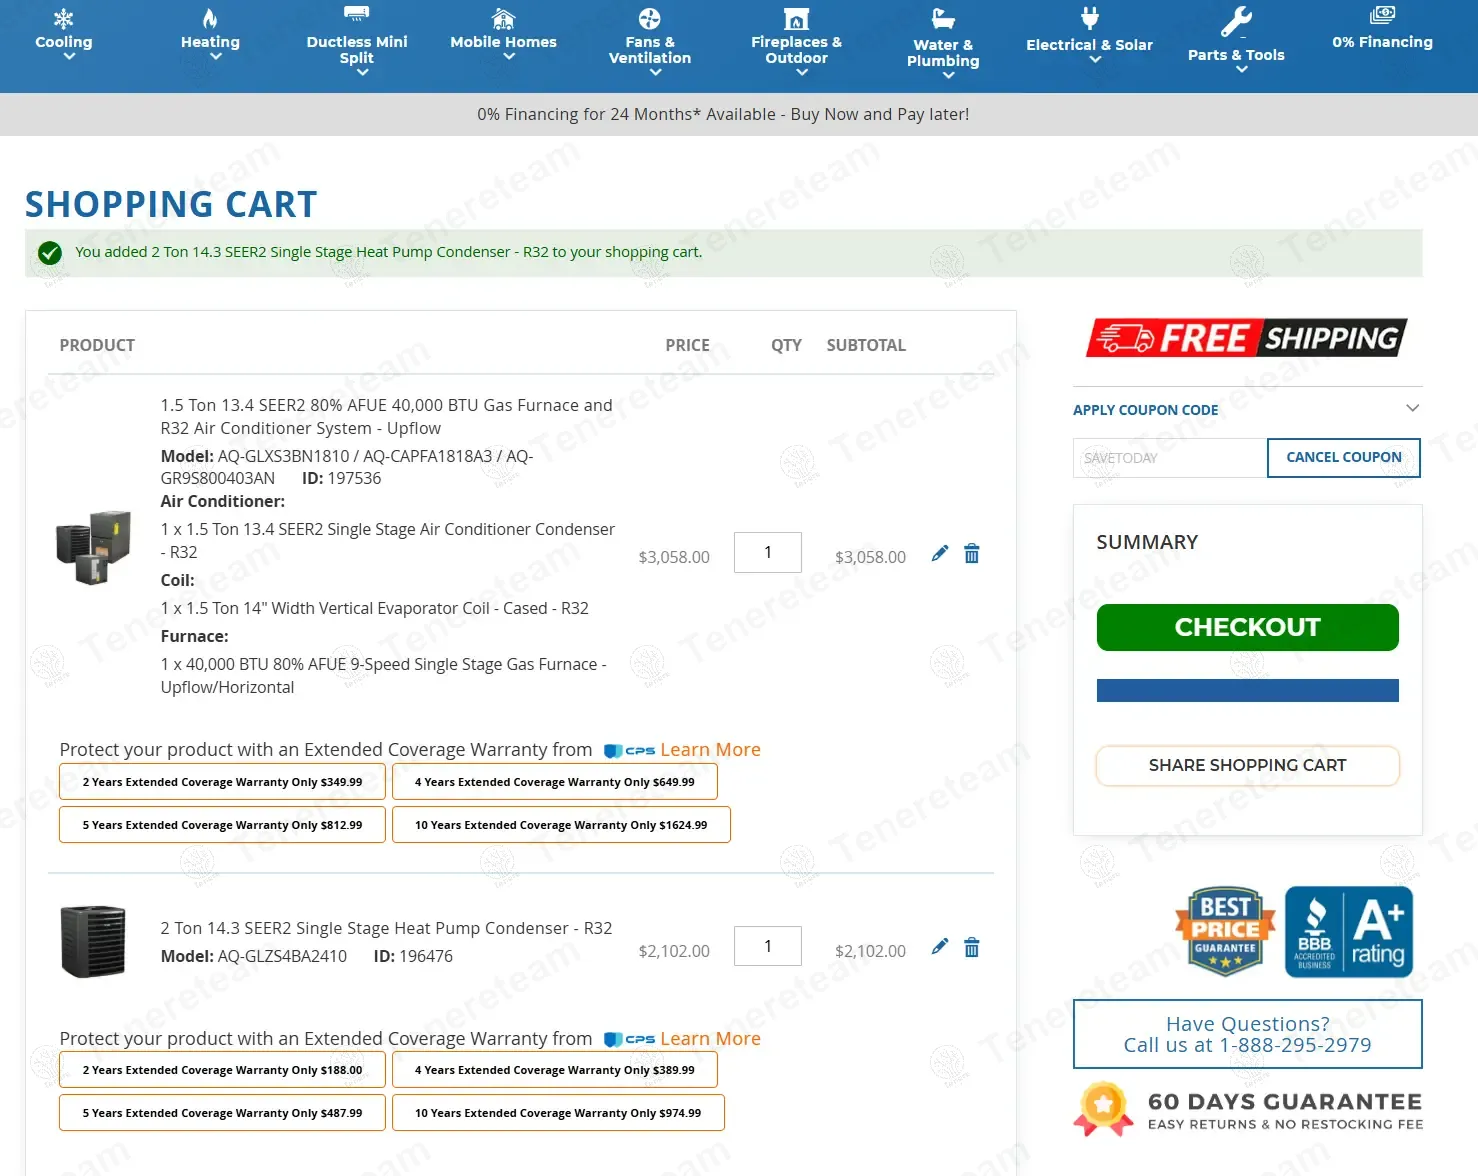Collapse the Apply Coupon Code section

click(1412, 408)
